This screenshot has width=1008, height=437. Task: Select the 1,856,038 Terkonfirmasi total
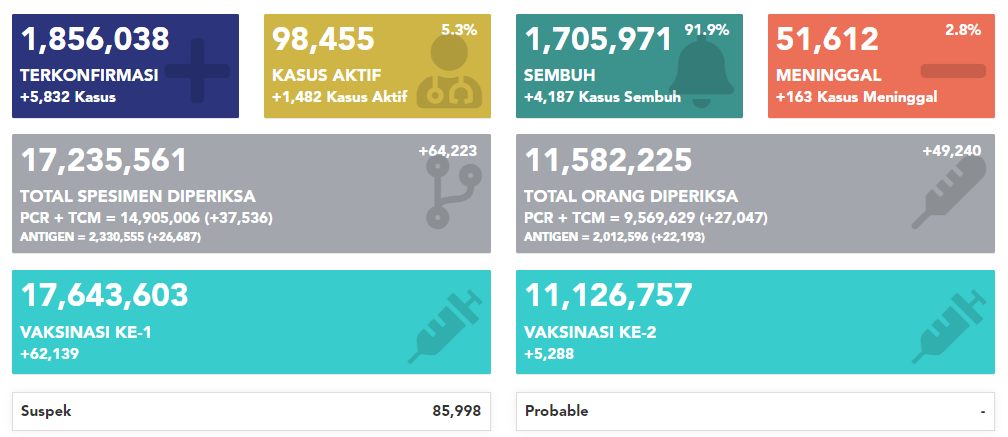click(x=95, y=39)
